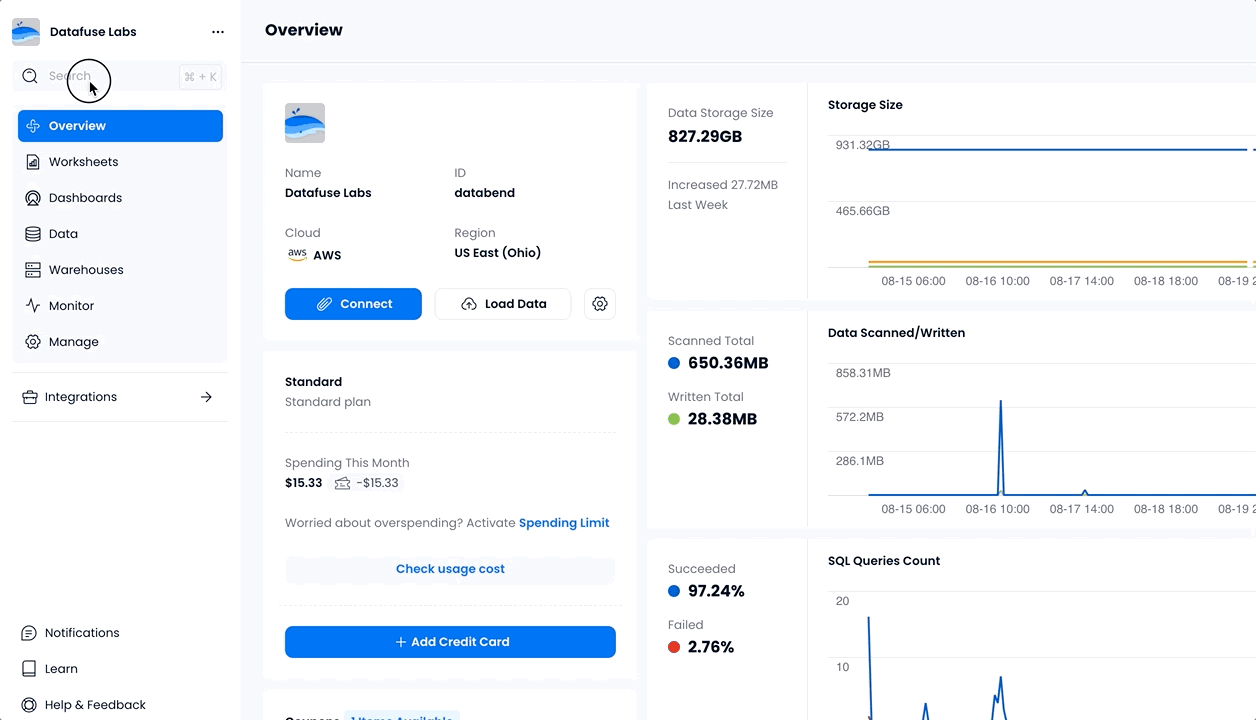1256x720 pixels.
Task: Click the SQL Queries Count chart title
Action: coord(884,561)
